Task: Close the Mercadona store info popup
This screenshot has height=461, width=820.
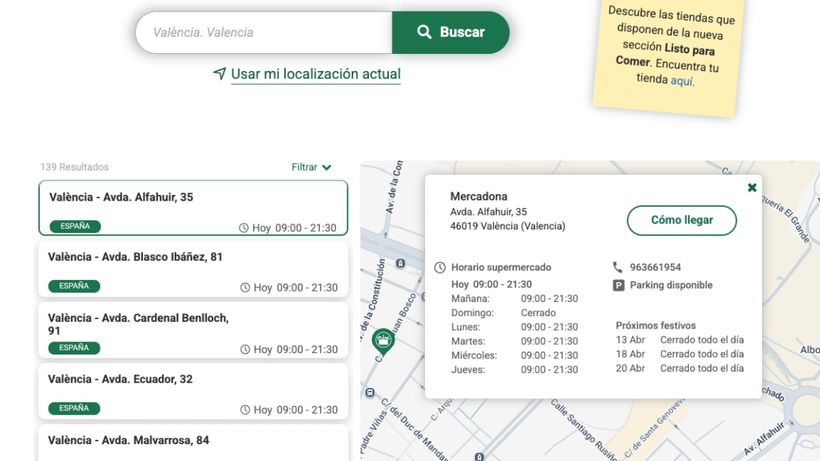Action: [x=751, y=188]
